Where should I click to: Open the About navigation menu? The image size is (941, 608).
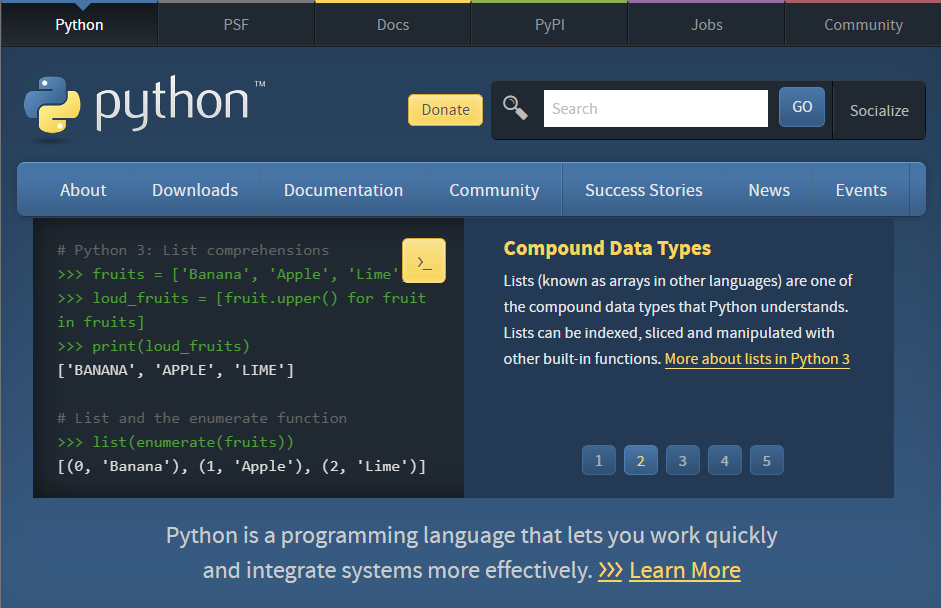83,190
